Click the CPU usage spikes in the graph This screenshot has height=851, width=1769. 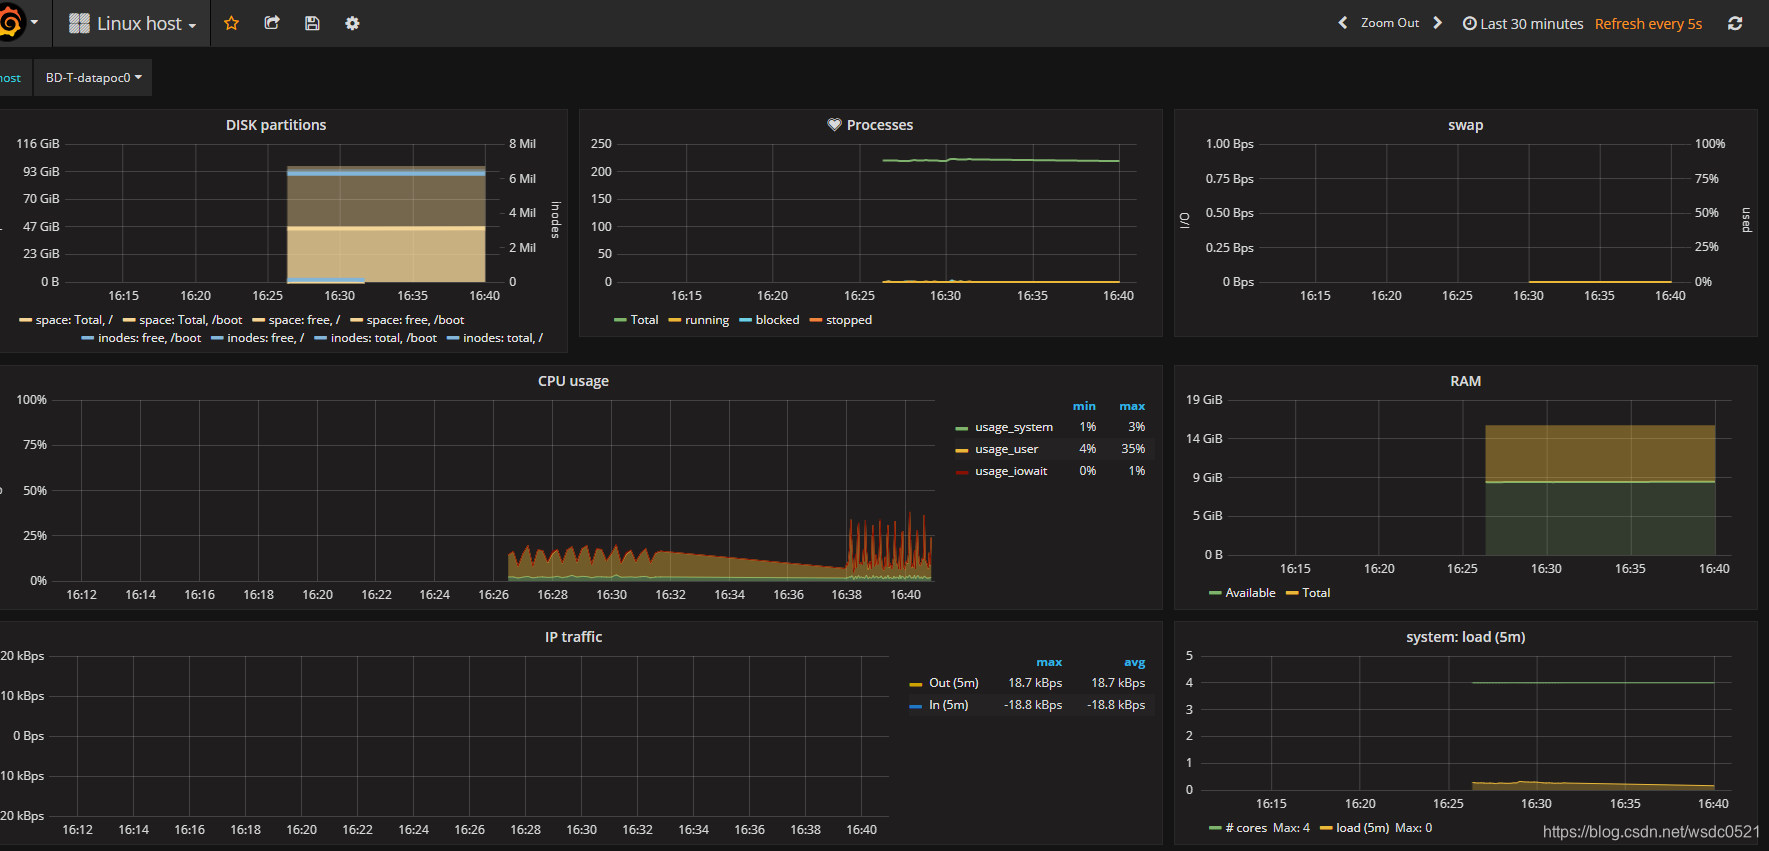pos(890,548)
